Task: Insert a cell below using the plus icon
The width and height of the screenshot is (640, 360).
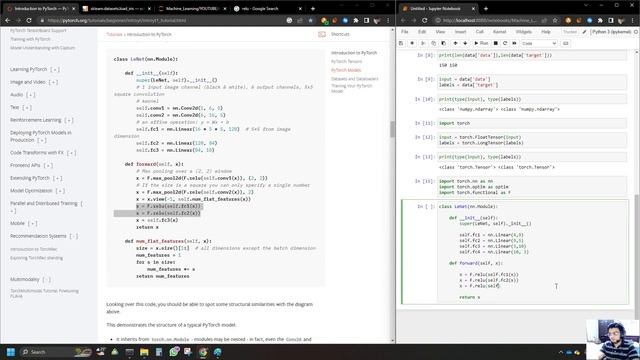Action: (412, 43)
